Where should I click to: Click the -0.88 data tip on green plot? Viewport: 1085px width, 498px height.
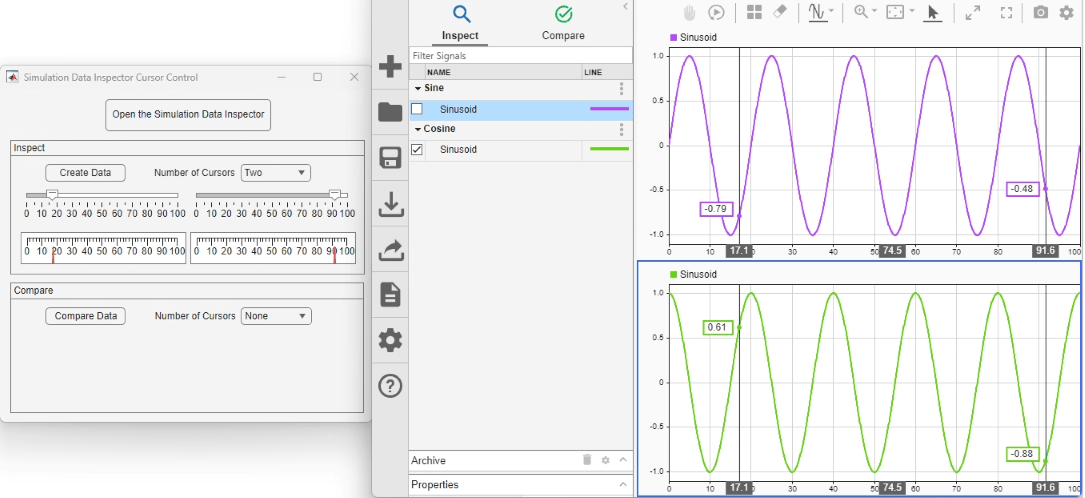point(1022,454)
